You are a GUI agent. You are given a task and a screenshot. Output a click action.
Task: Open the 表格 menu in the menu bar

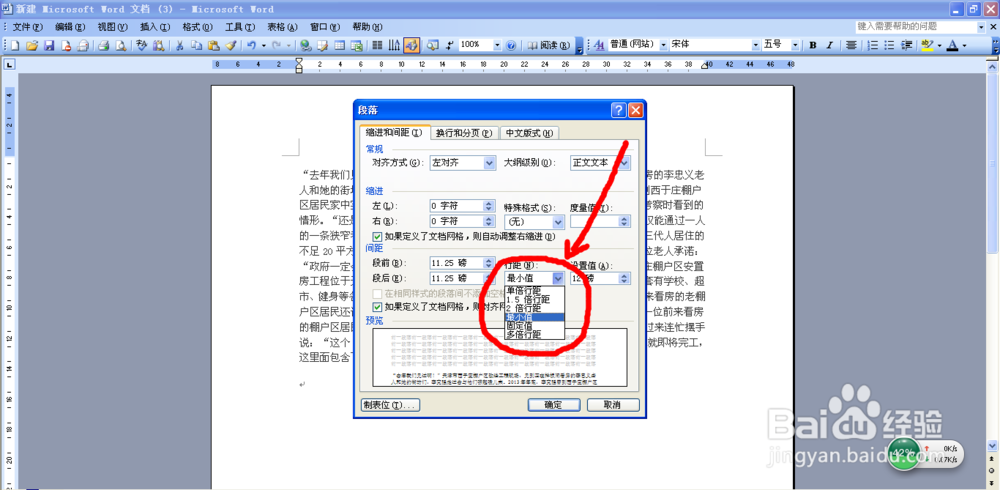pyautogui.click(x=283, y=27)
